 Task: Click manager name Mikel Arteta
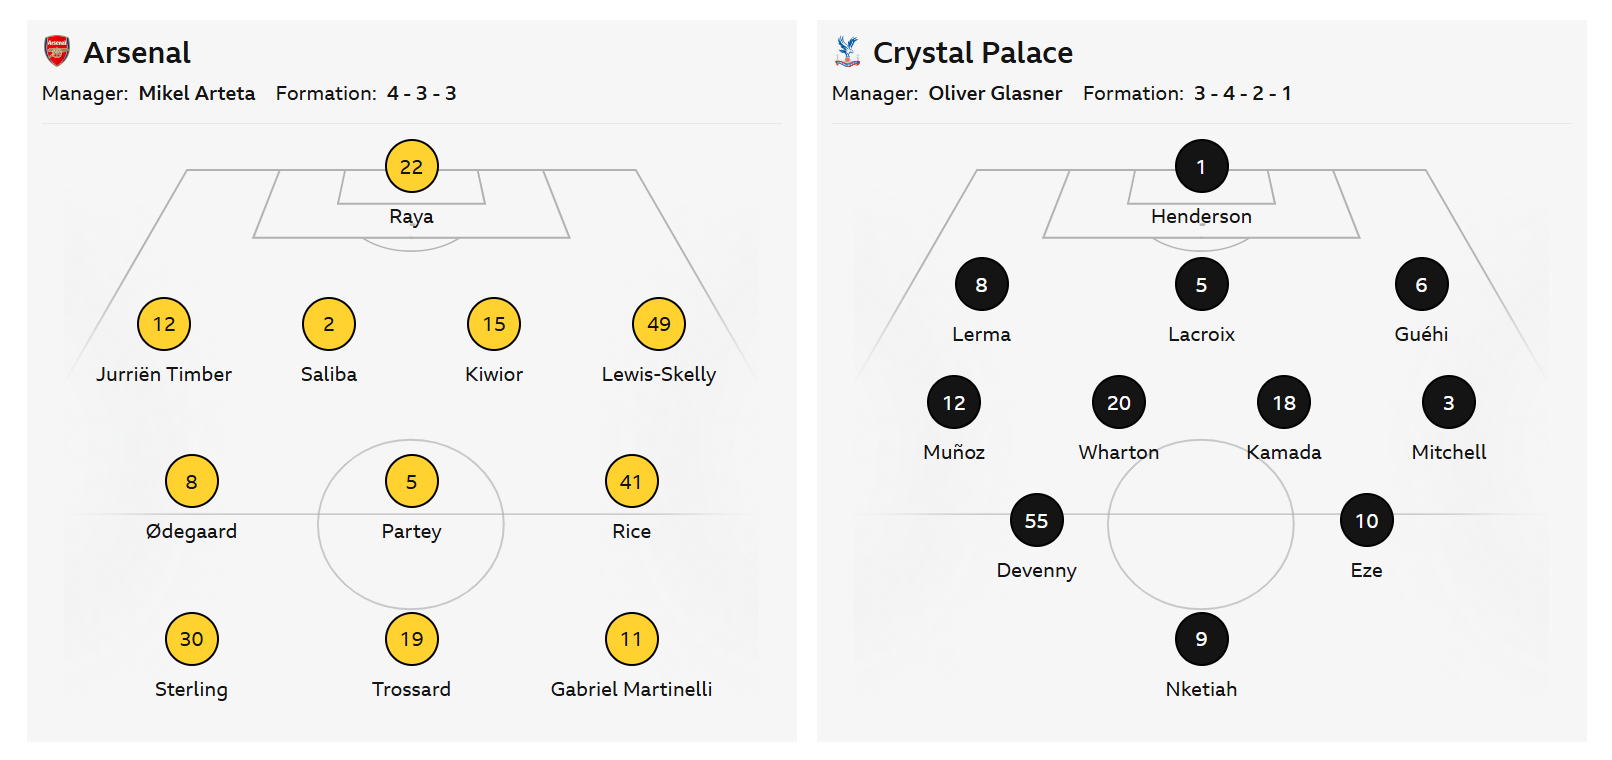click(x=197, y=93)
